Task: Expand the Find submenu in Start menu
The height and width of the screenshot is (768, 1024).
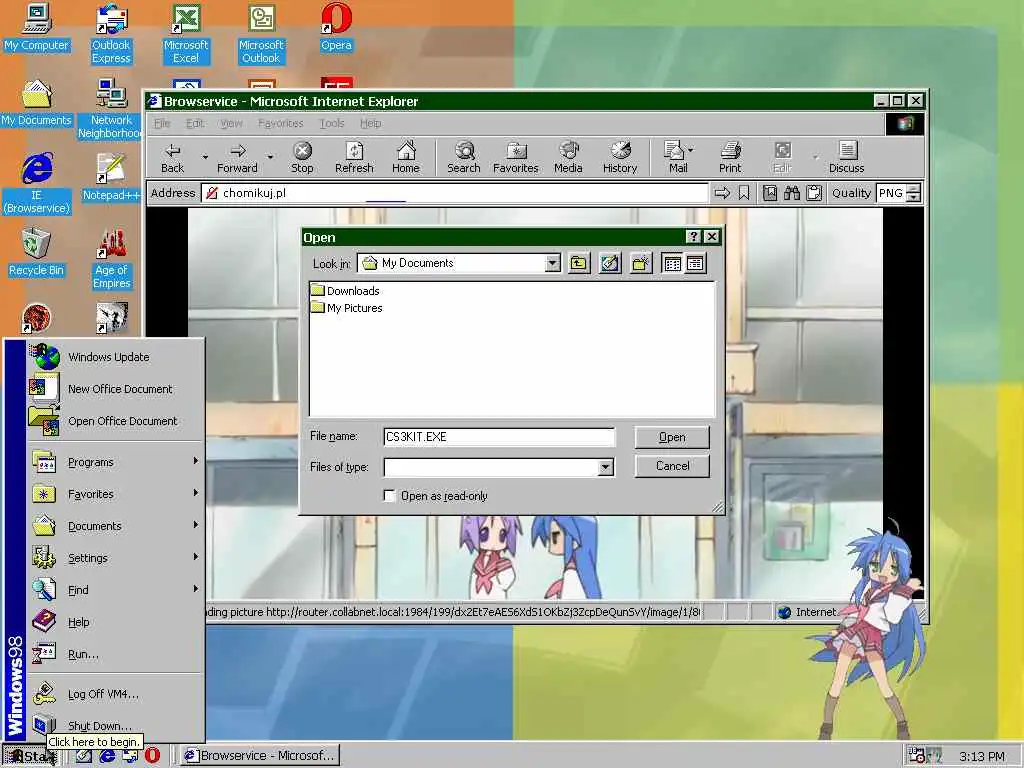Action: [116, 590]
